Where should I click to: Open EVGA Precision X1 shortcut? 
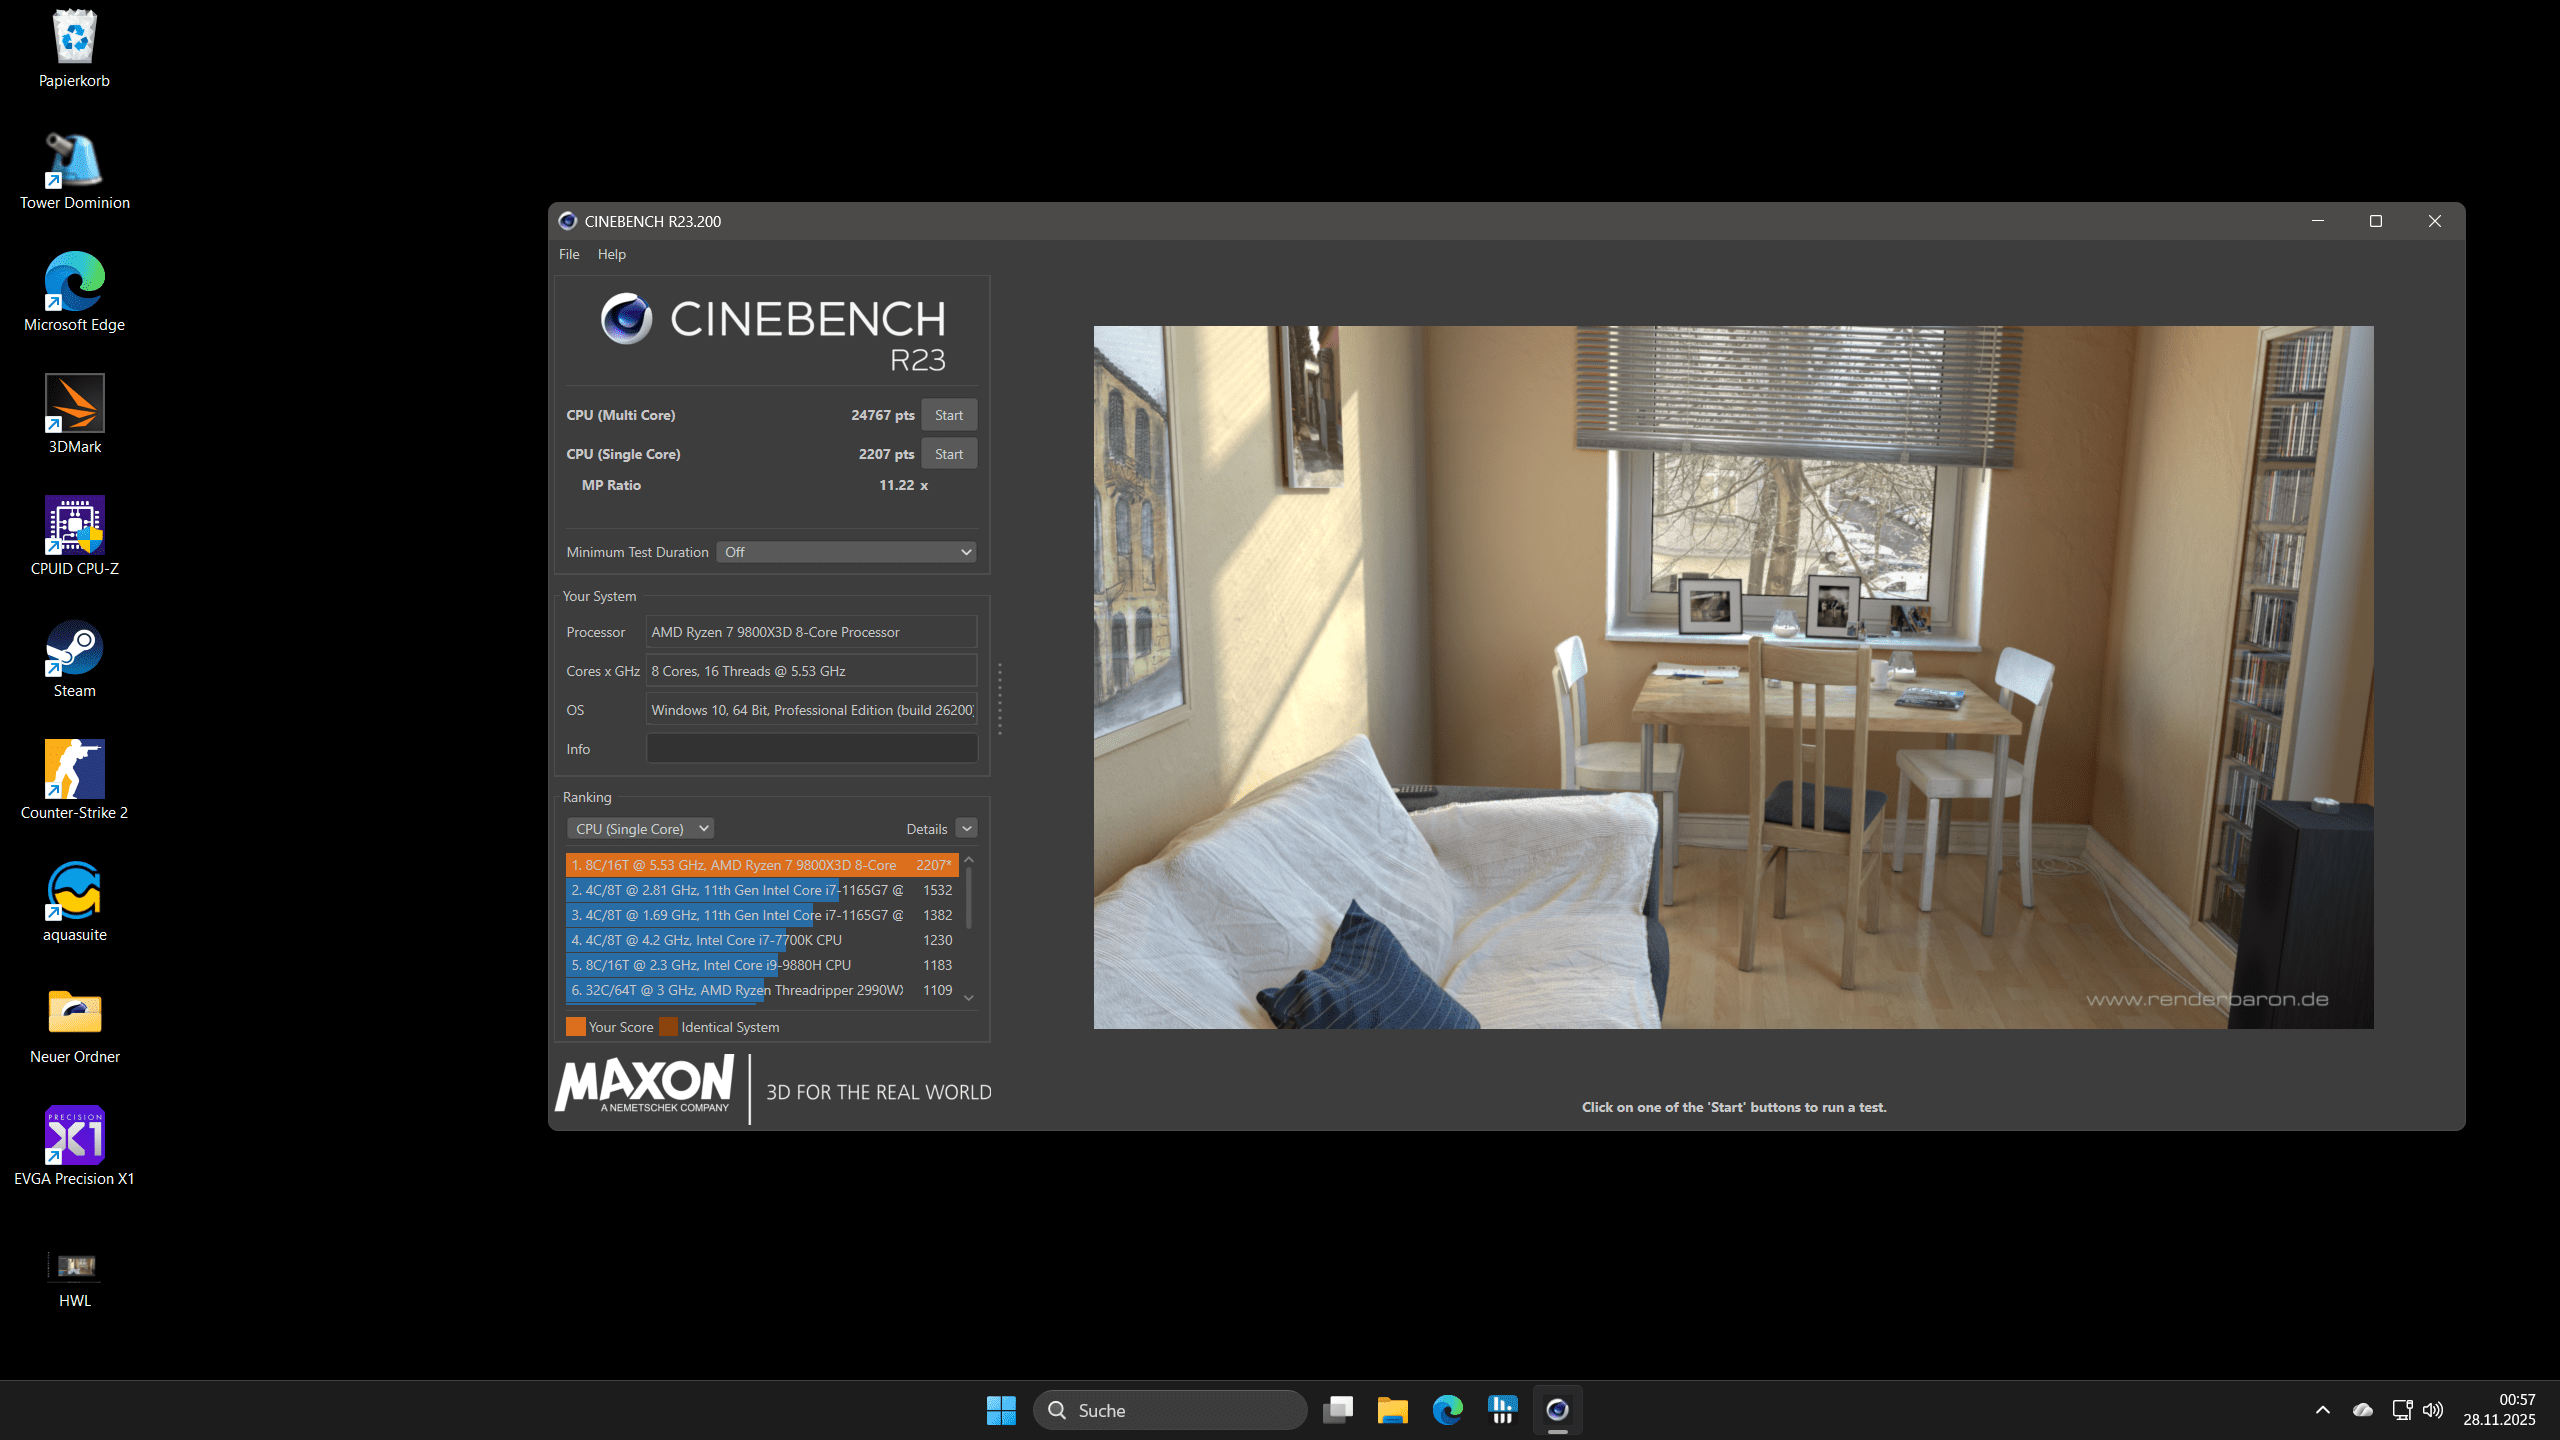click(x=74, y=1136)
